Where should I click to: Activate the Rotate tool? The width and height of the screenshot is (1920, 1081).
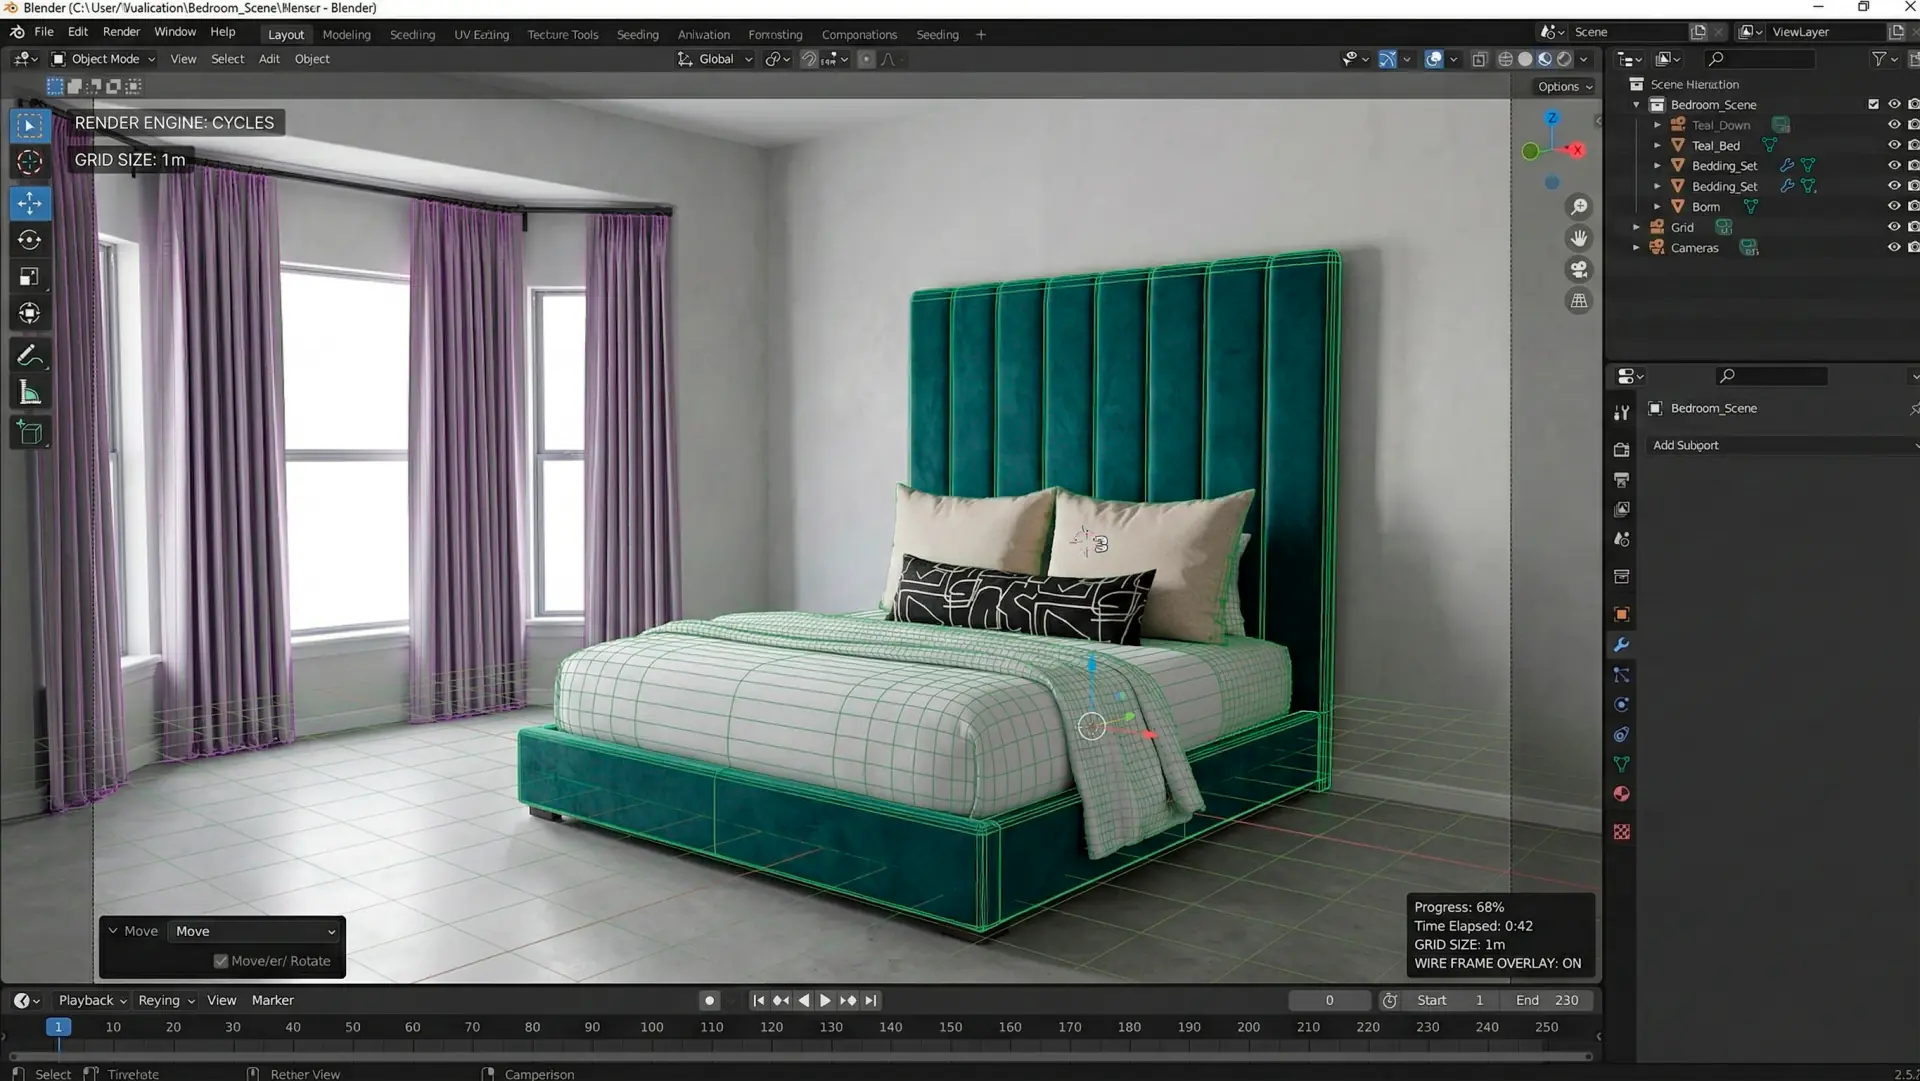click(x=29, y=240)
